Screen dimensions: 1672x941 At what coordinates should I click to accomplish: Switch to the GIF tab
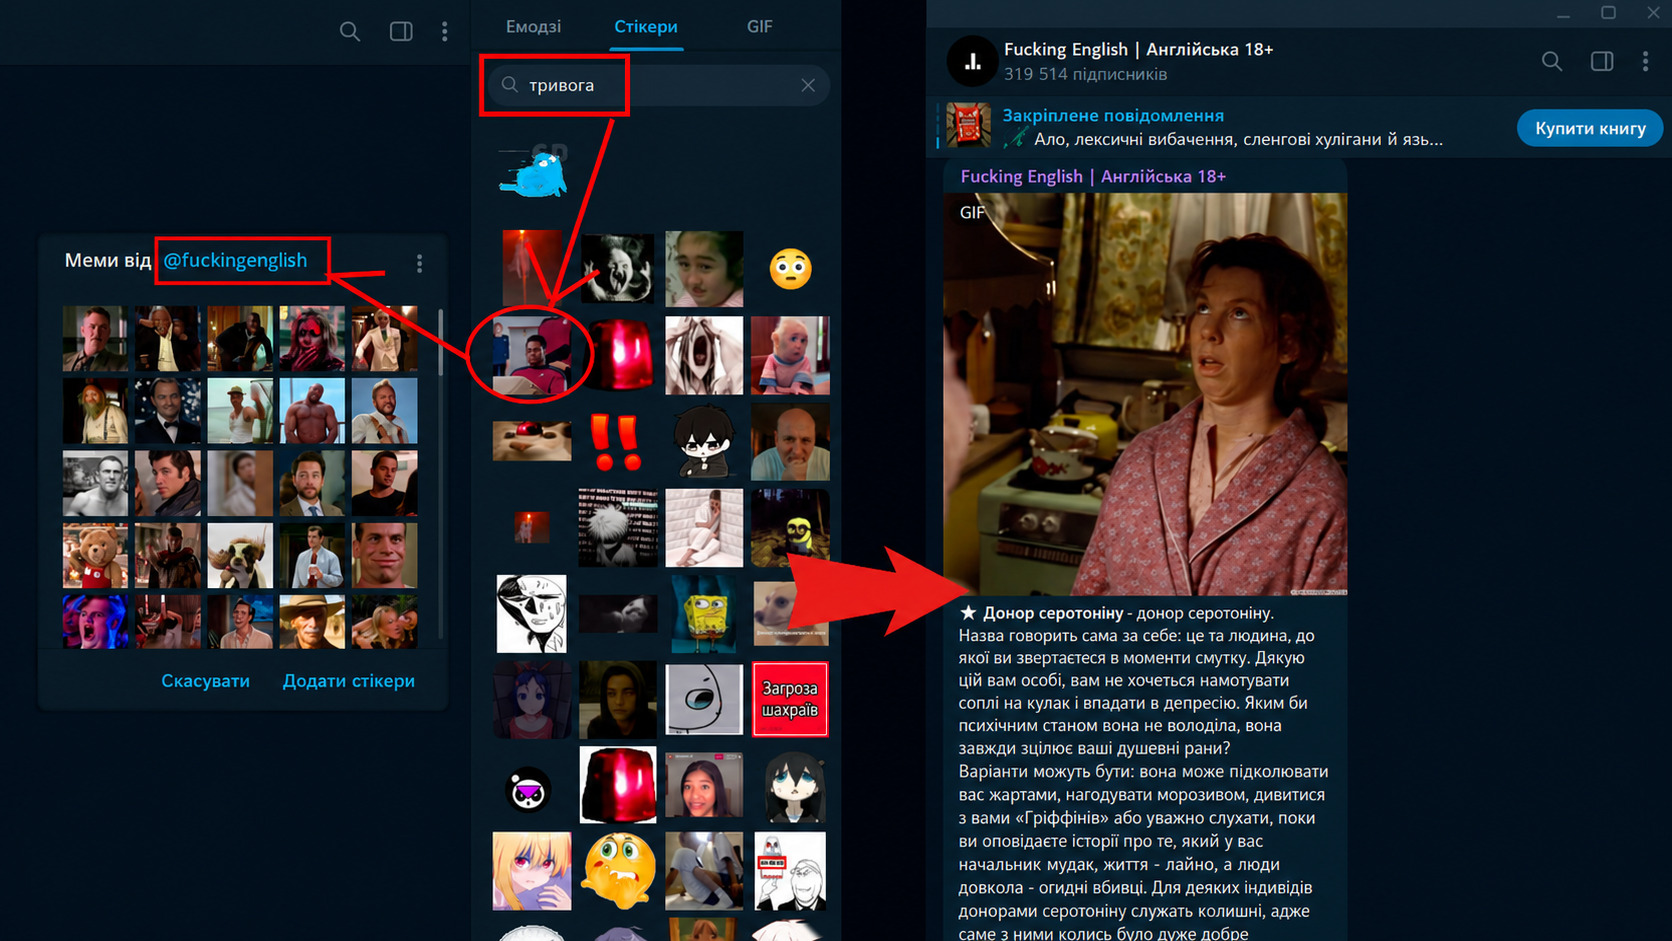[x=759, y=27]
